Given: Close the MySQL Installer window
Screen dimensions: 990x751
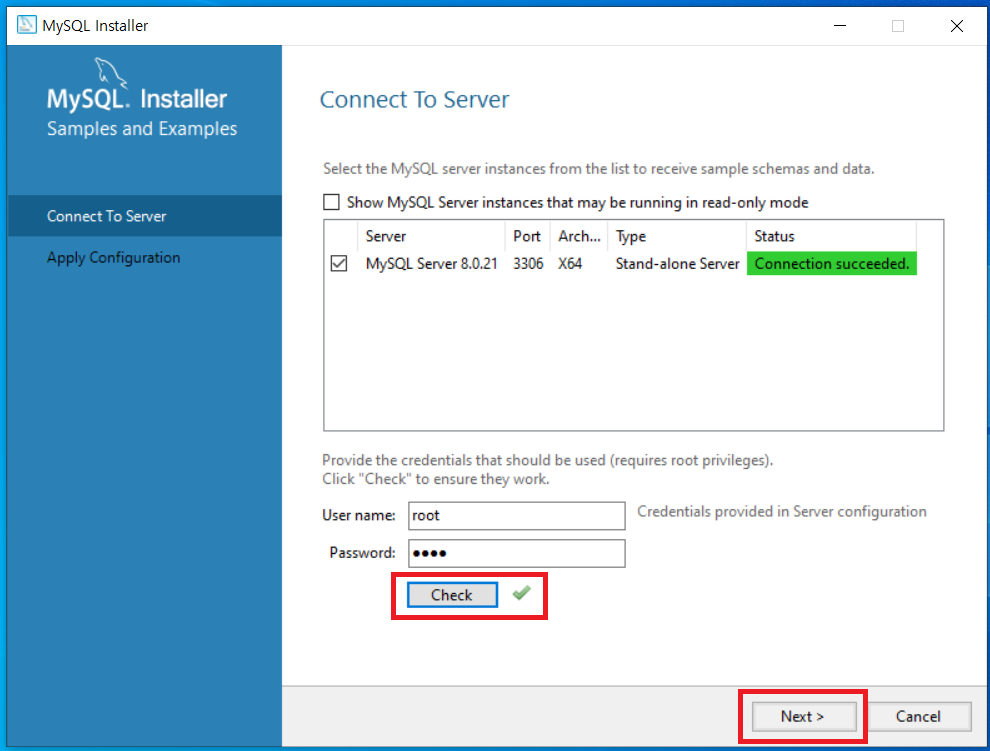Looking at the screenshot, I should tap(957, 25).
